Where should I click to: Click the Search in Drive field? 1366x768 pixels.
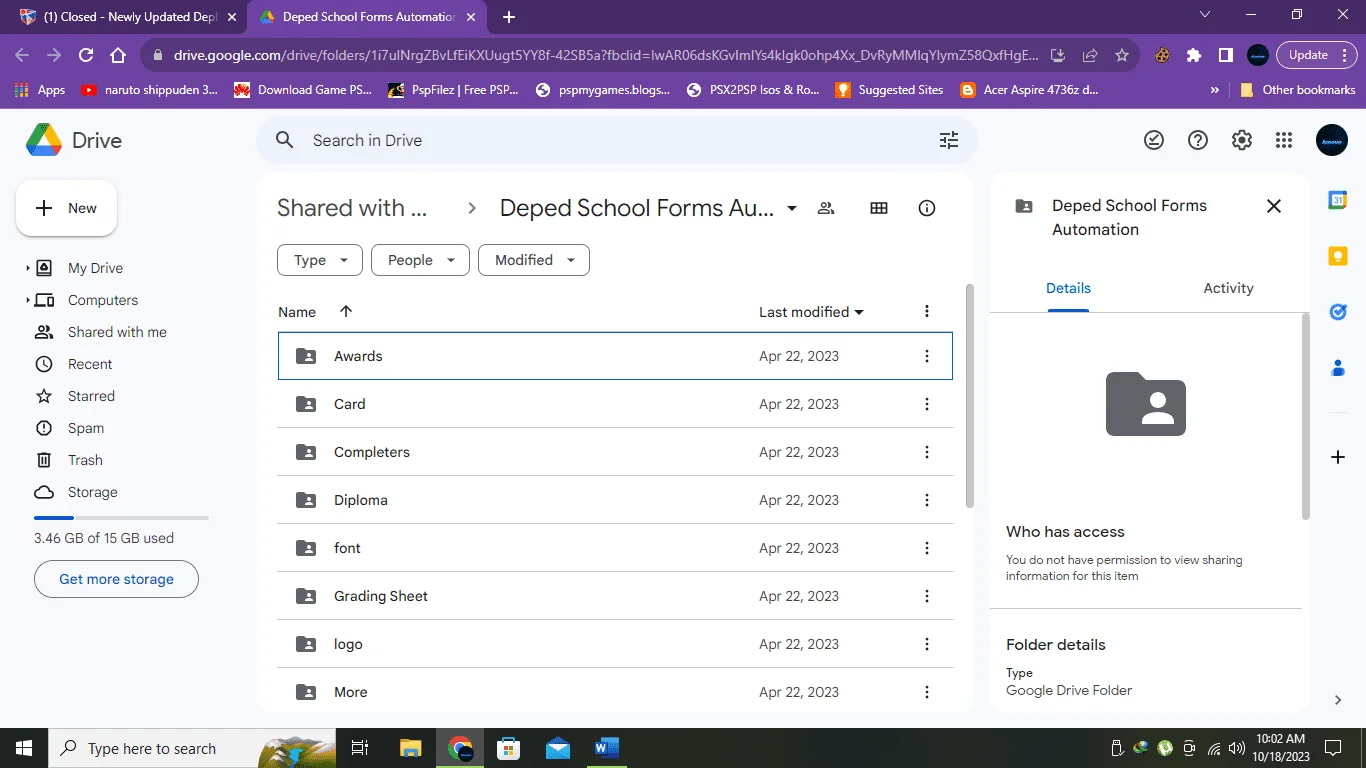[x=616, y=140]
